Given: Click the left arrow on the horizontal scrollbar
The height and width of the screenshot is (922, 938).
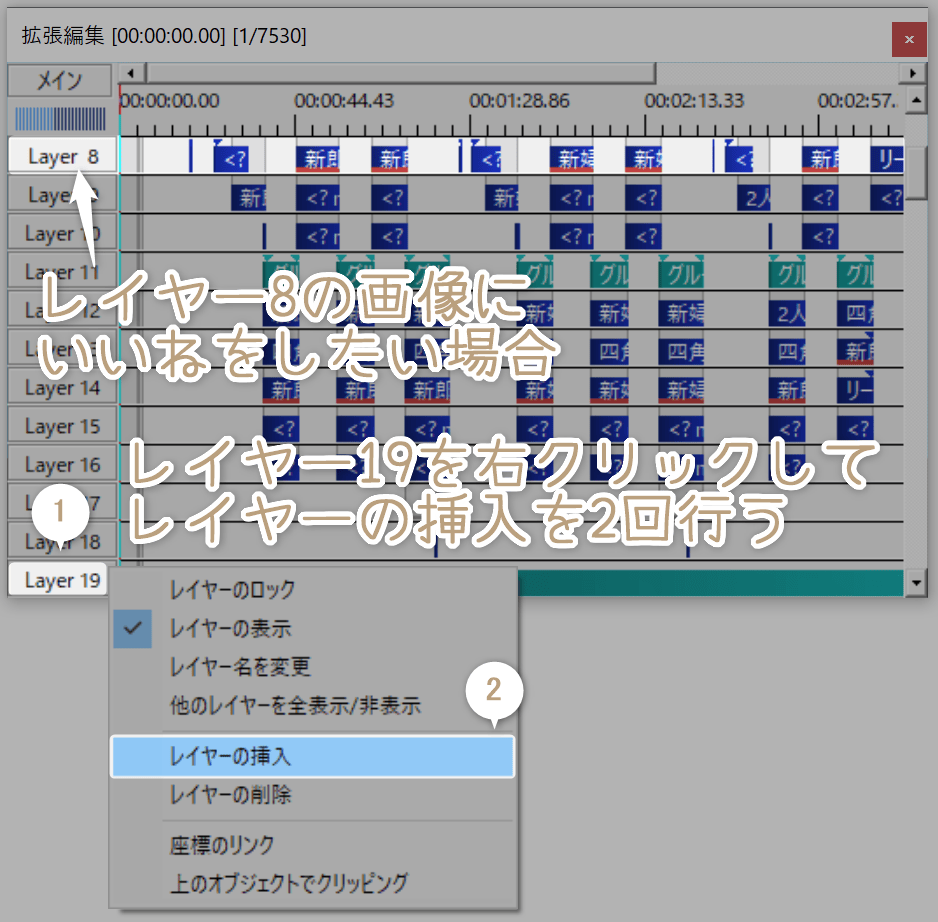Looking at the screenshot, I should point(130,72).
